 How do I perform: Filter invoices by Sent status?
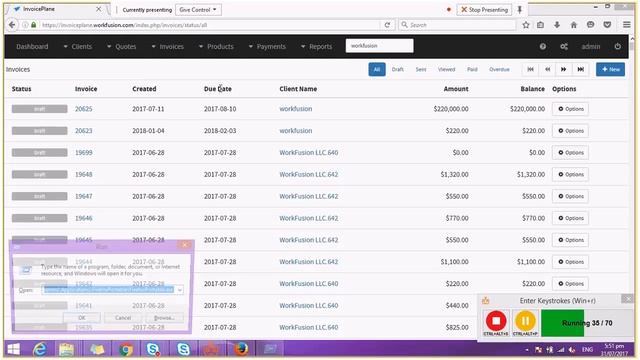[x=421, y=69]
